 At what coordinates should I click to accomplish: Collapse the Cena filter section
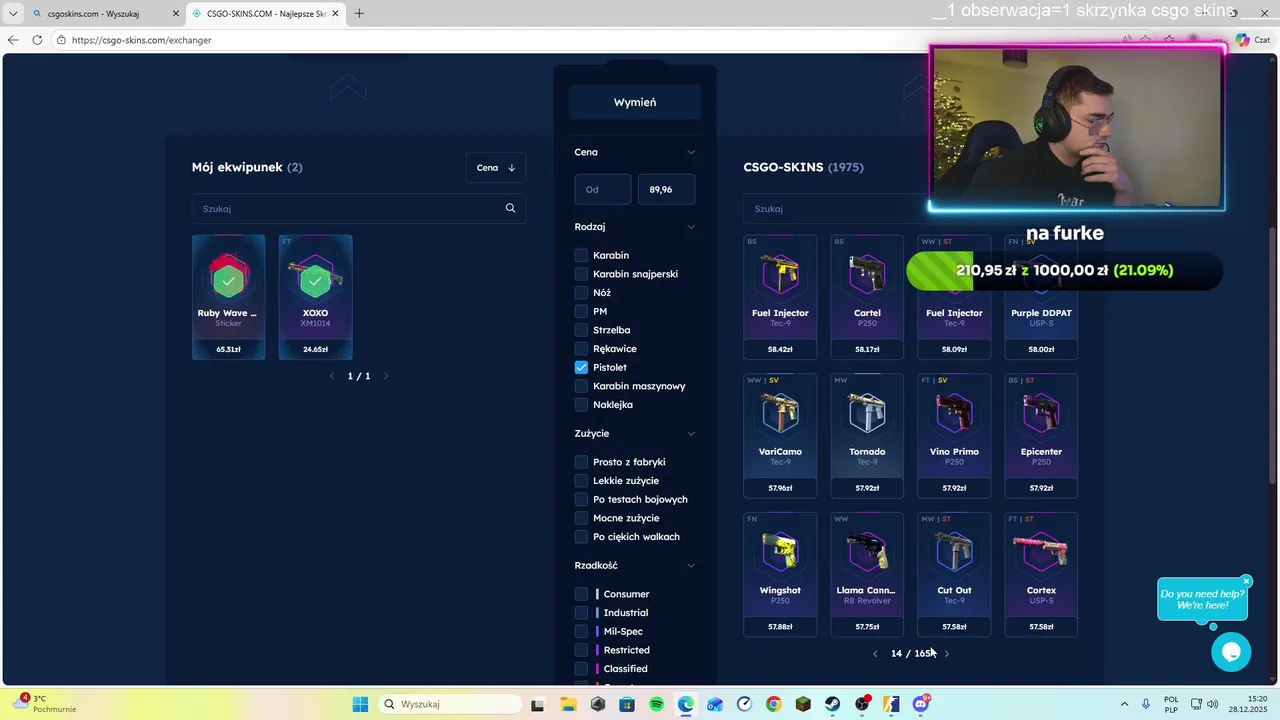point(690,152)
